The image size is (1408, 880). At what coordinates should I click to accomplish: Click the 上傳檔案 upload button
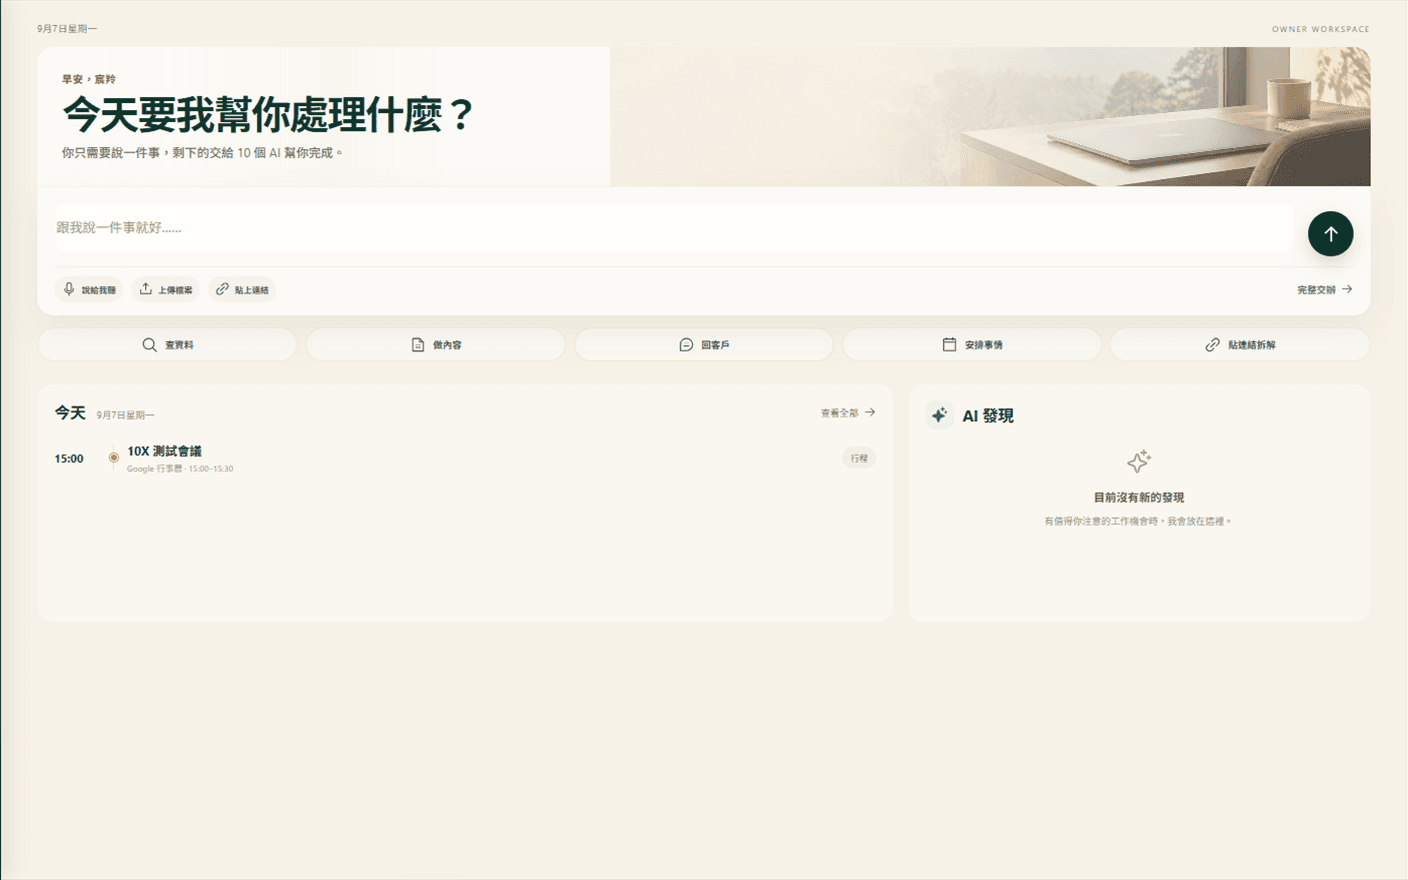(x=166, y=290)
